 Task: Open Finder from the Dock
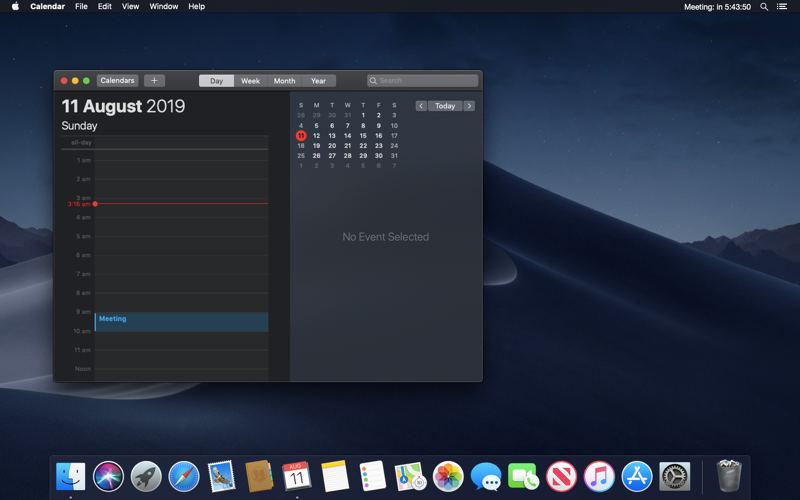click(x=70, y=476)
